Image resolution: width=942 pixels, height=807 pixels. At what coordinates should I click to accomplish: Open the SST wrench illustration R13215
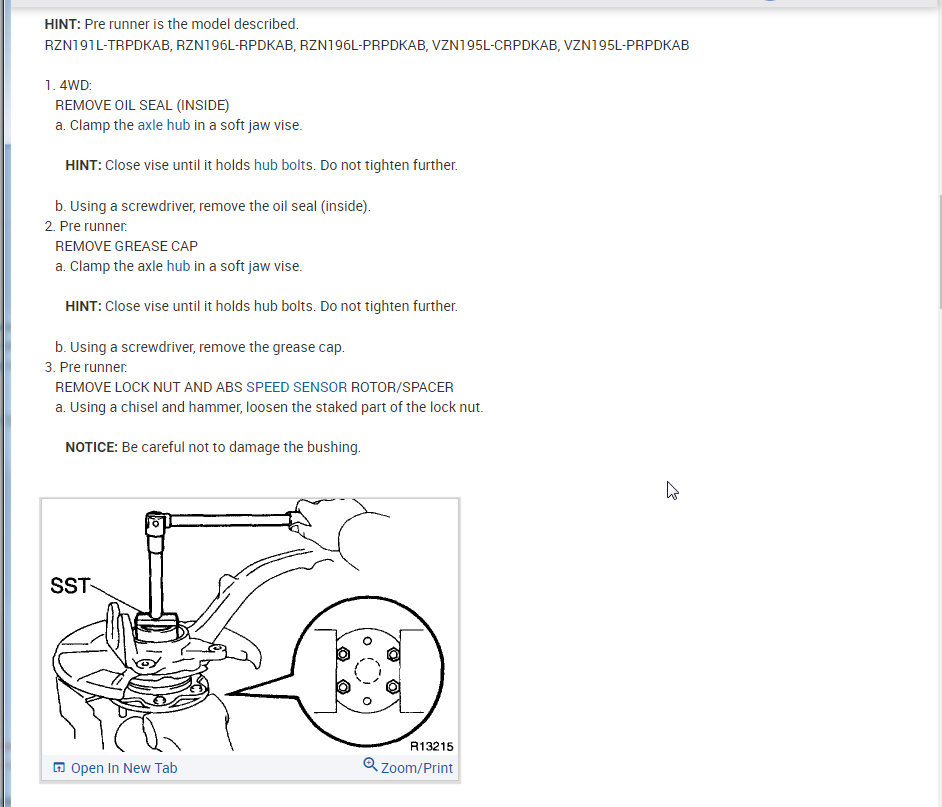point(250,626)
